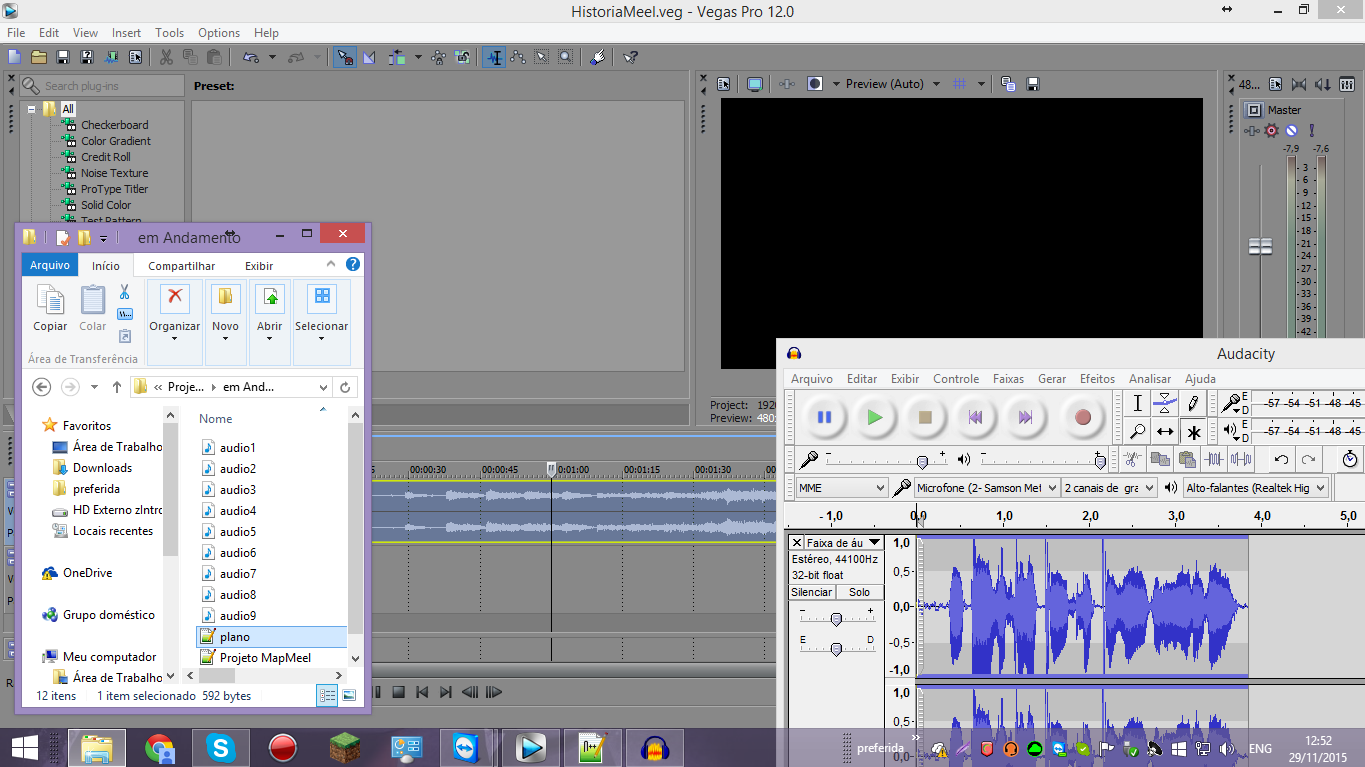Stop playback using Audacity's Stop button
The width and height of the screenshot is (1365, 767).
pos(925,417)
